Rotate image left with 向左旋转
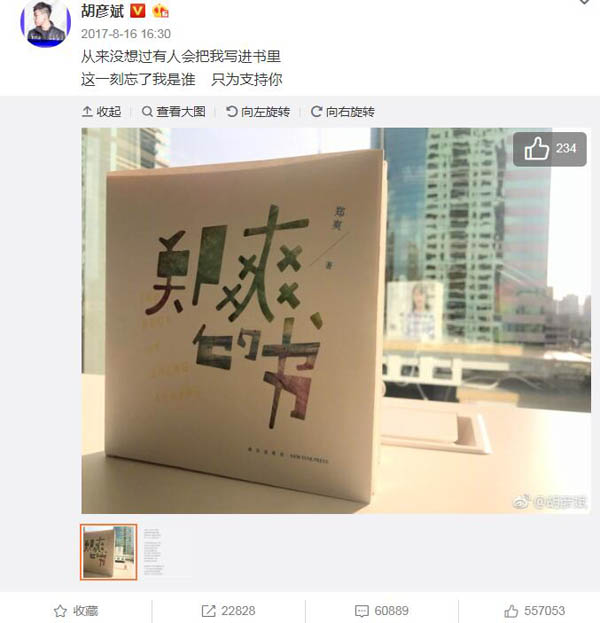The height and width of the screenshot is (623, 600). 258,112
